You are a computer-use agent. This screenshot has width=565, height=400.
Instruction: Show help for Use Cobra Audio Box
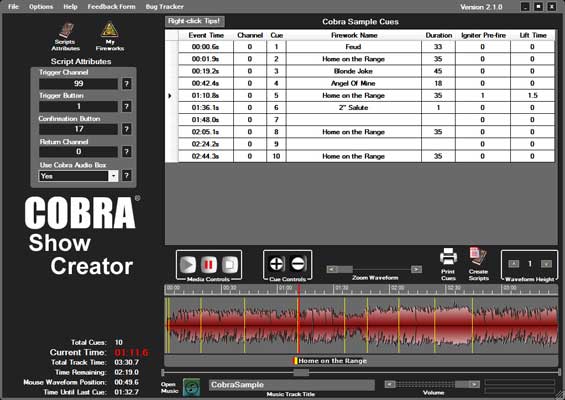126,176
